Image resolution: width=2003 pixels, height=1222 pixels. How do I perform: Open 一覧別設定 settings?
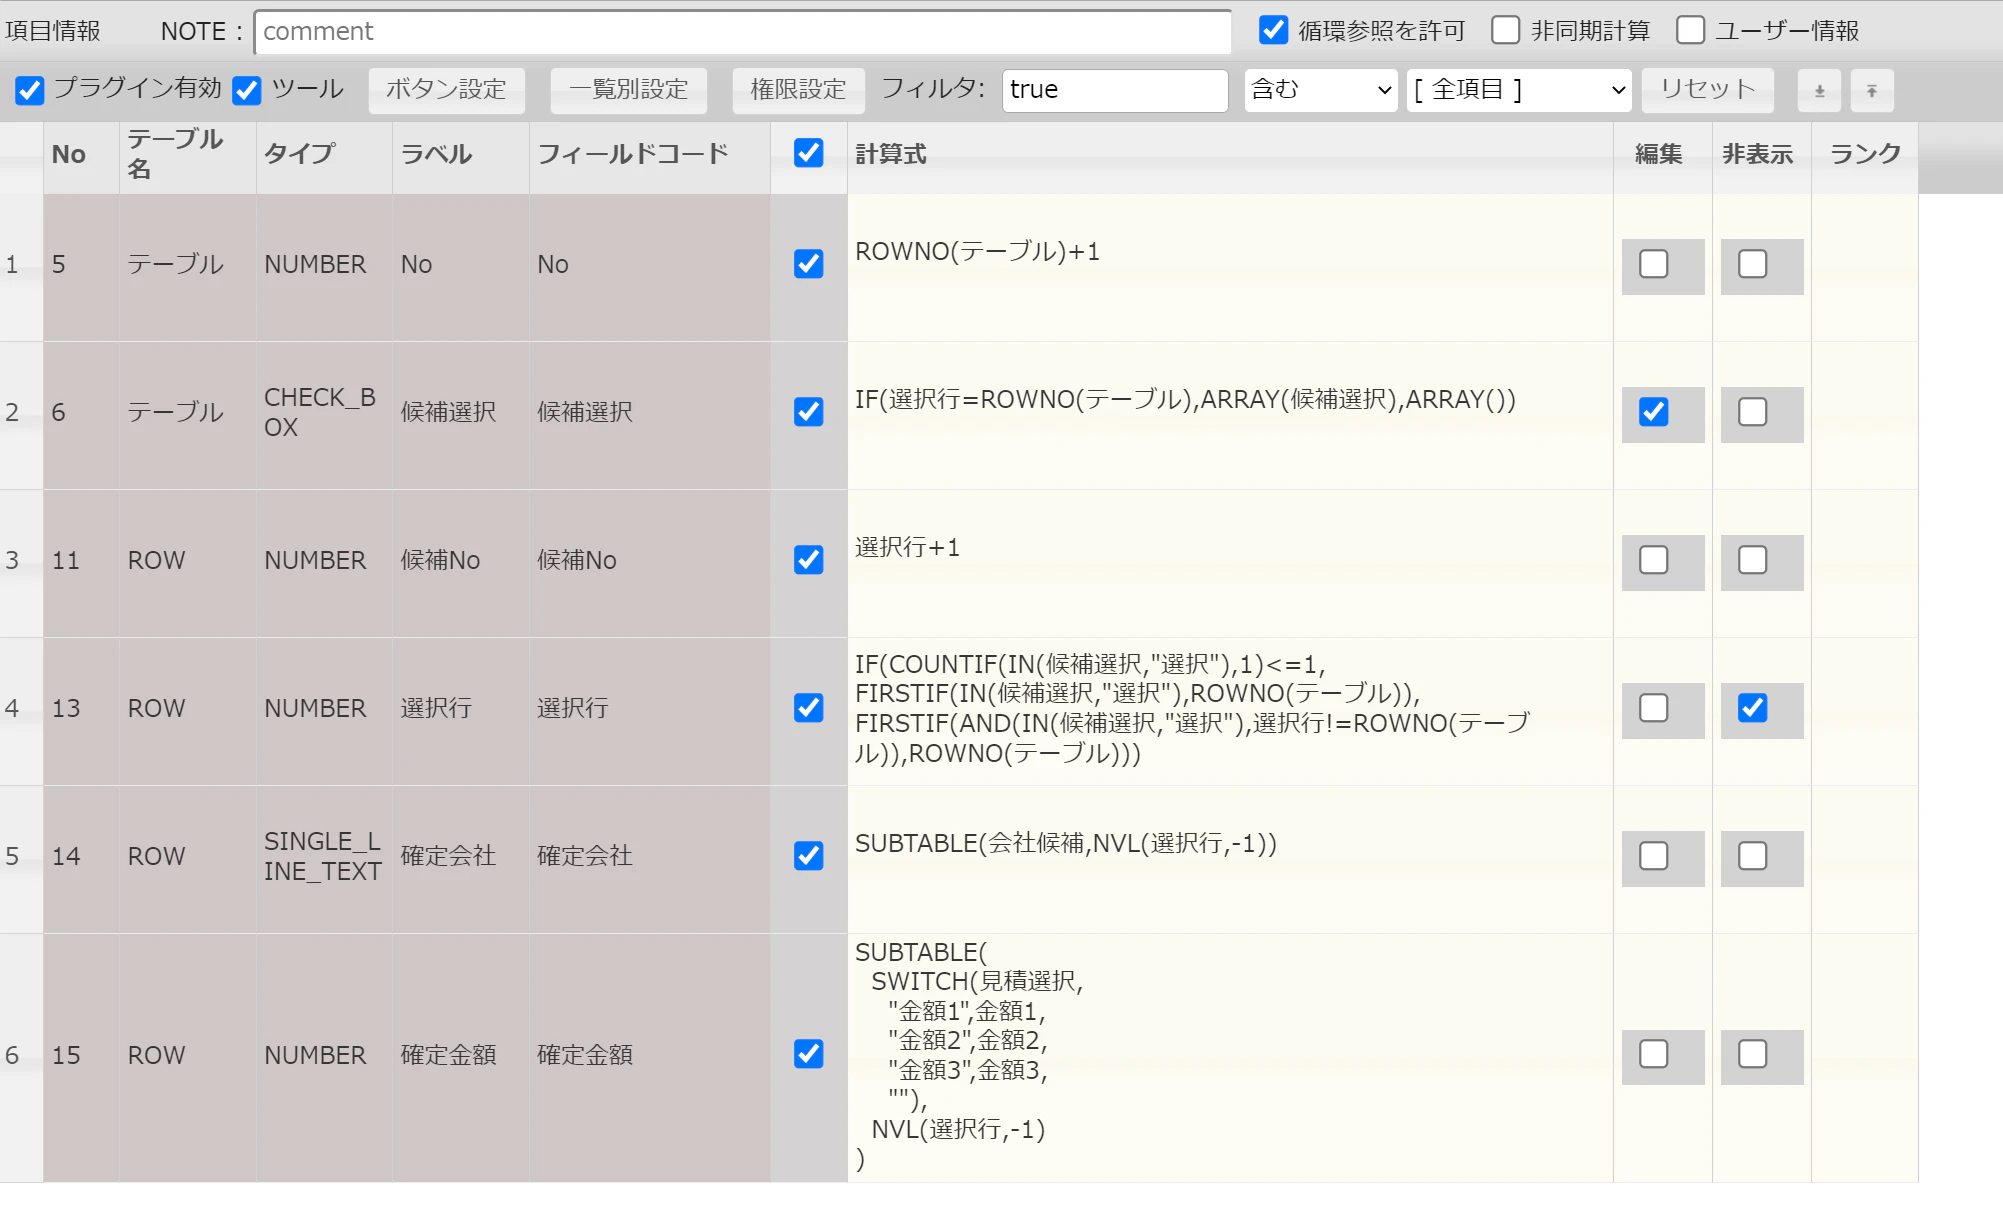click(x=629, y=90)
